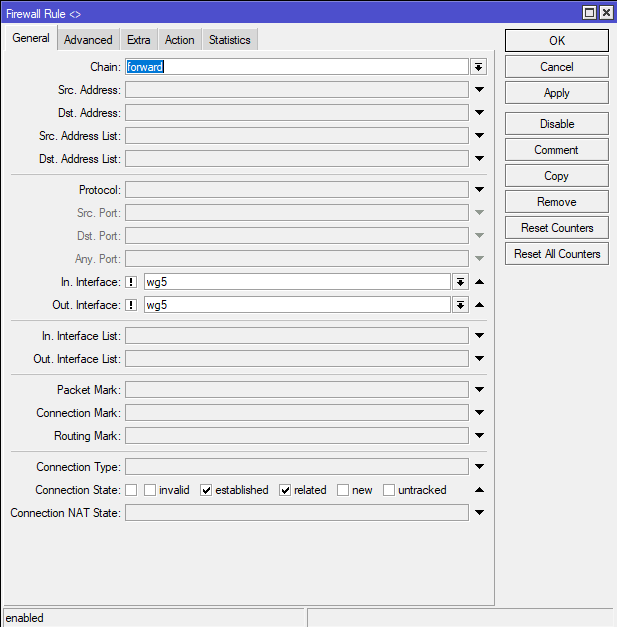Expand the In. Interface List arrow

coord(479,335)
